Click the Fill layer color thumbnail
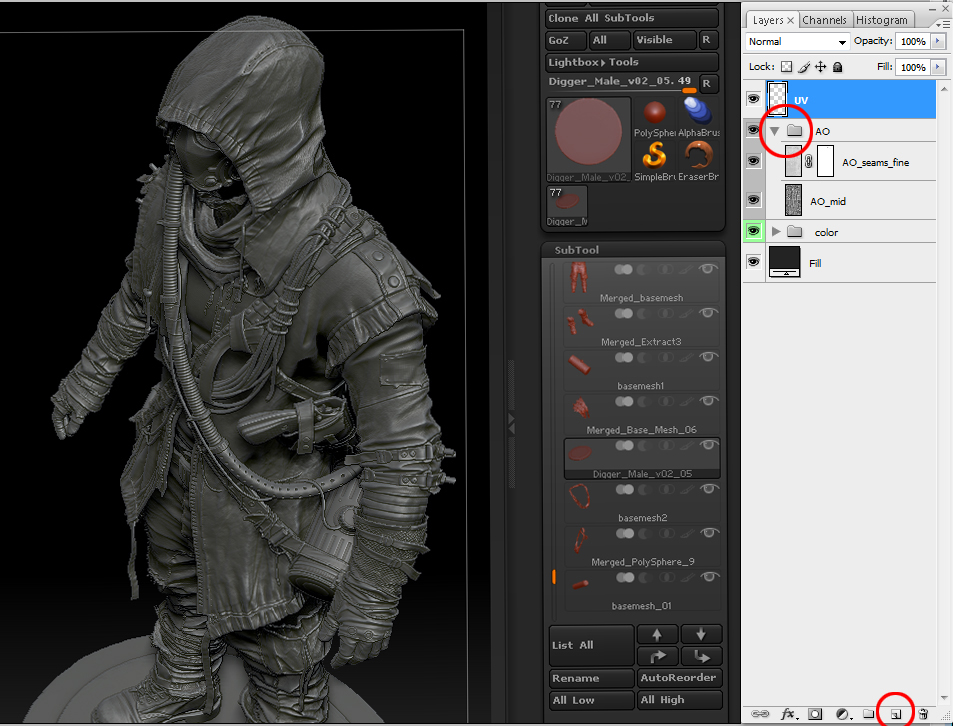Screen dimensions: 953x726 coord(785,262)
